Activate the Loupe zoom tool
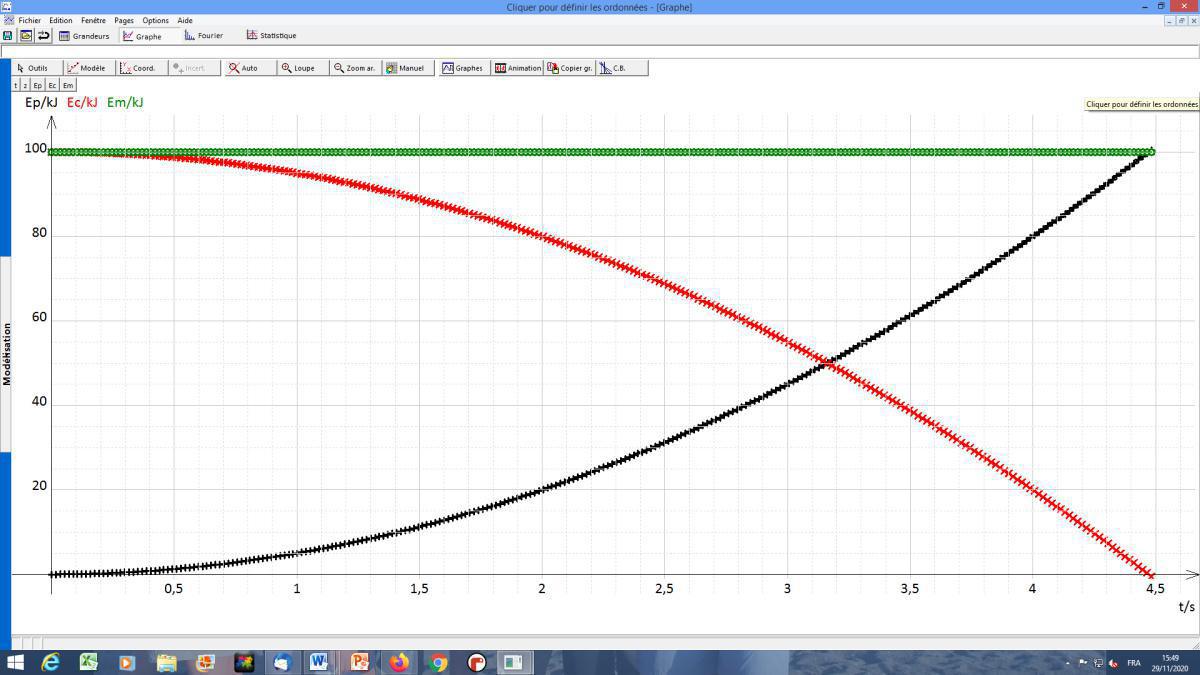Image resolution: width=1200 pixels, height=675 pixels. [298, 68]
